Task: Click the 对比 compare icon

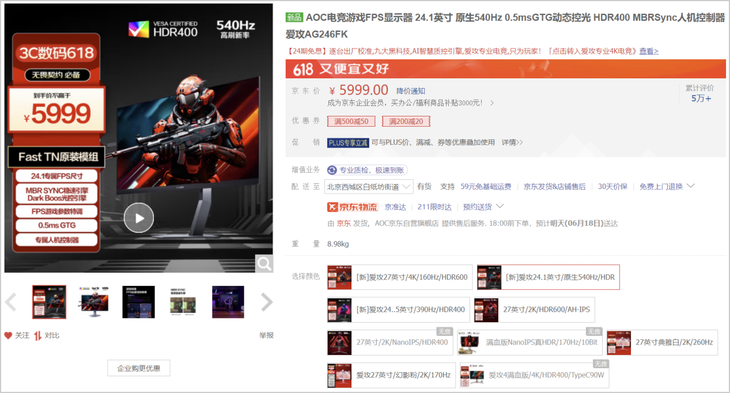Action: click(38, 335)
